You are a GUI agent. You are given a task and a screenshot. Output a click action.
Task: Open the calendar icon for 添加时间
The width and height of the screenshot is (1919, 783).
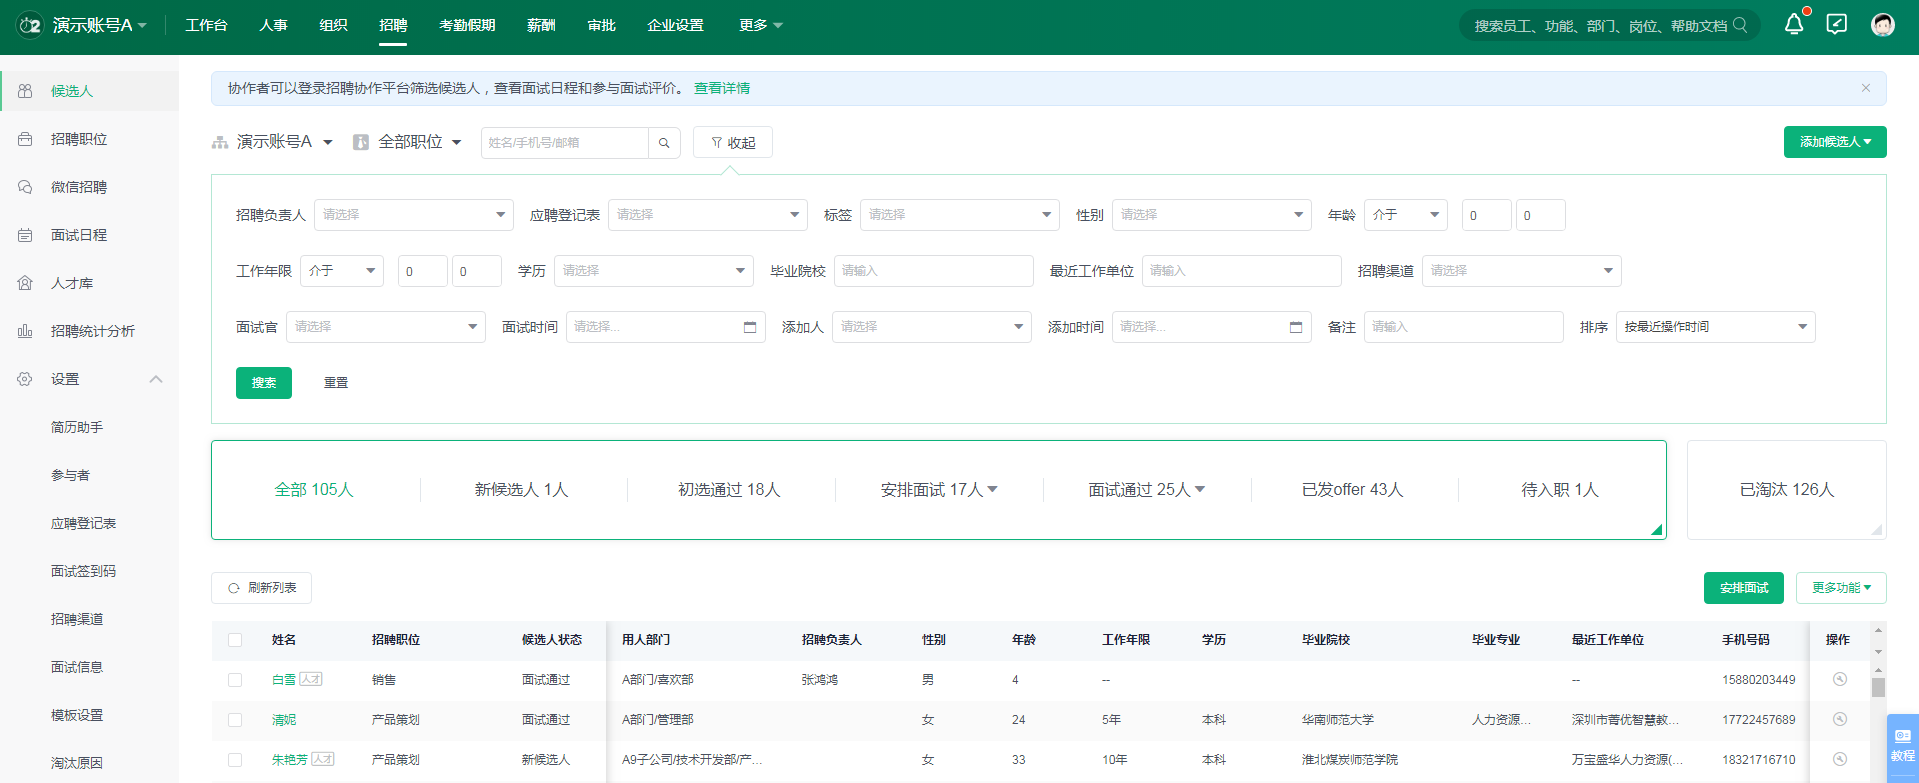1296,327
